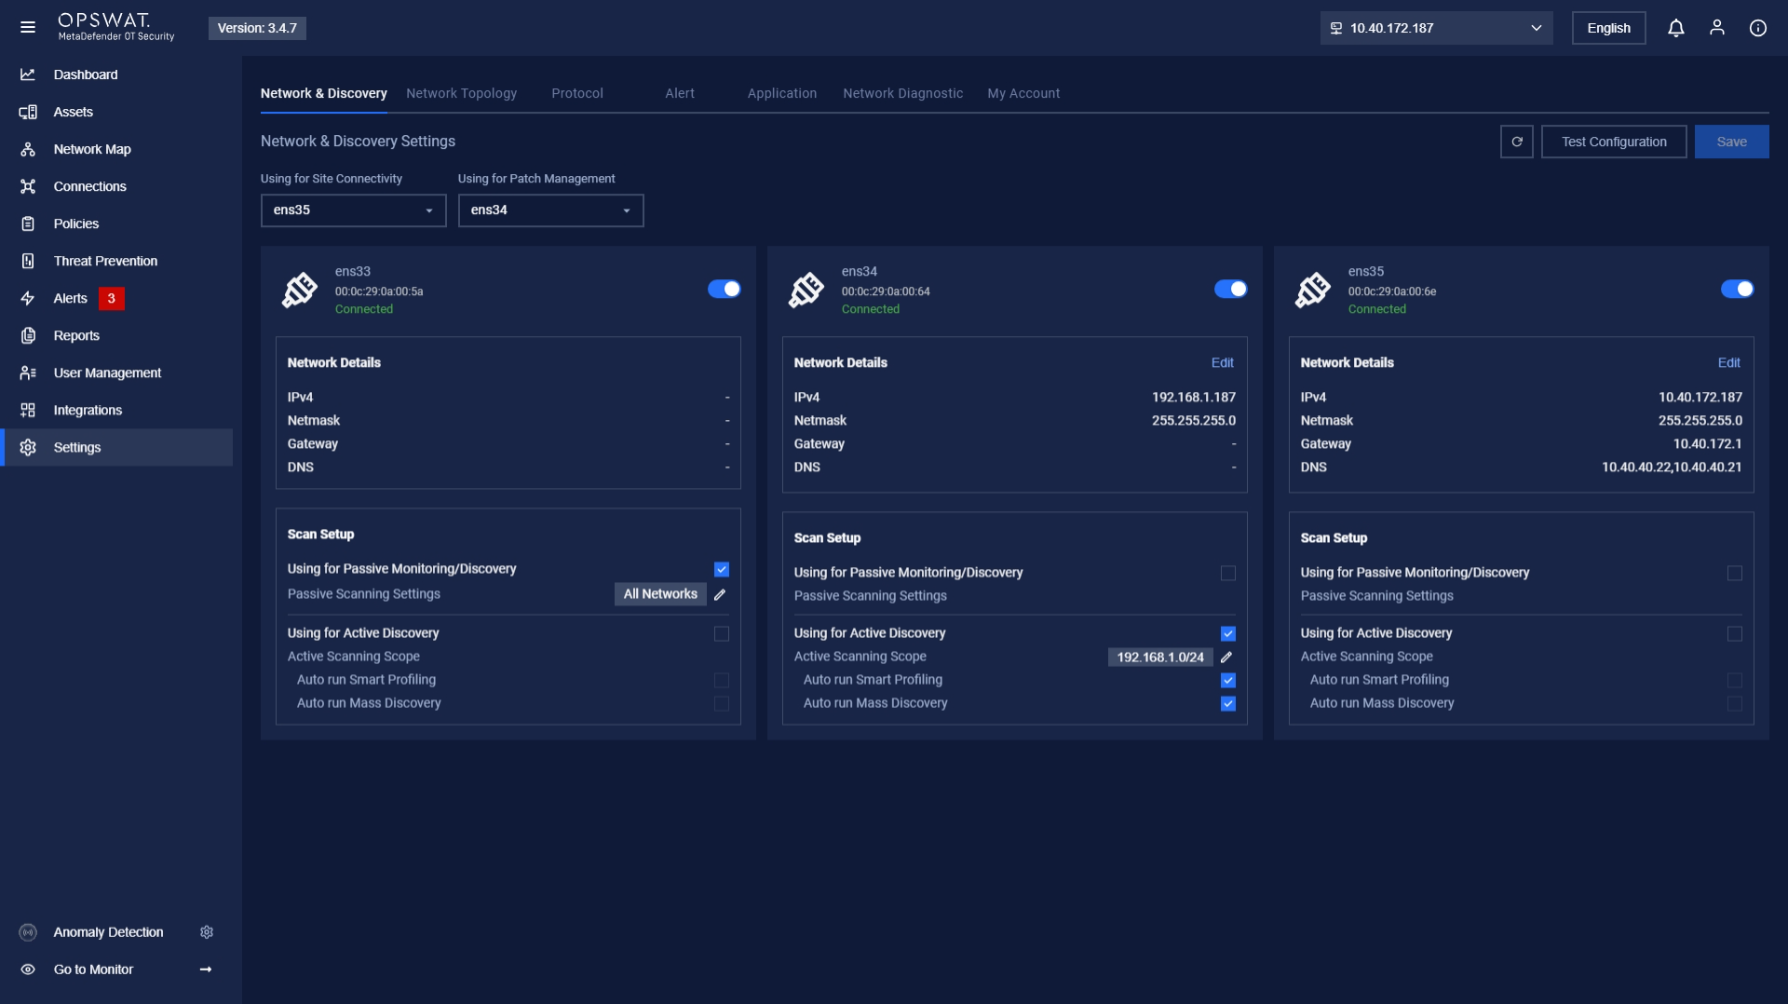The width and height of the screenshot is (1788, 1004).
Task: Click the ens34 network plug icon
Action: [806, 290]
